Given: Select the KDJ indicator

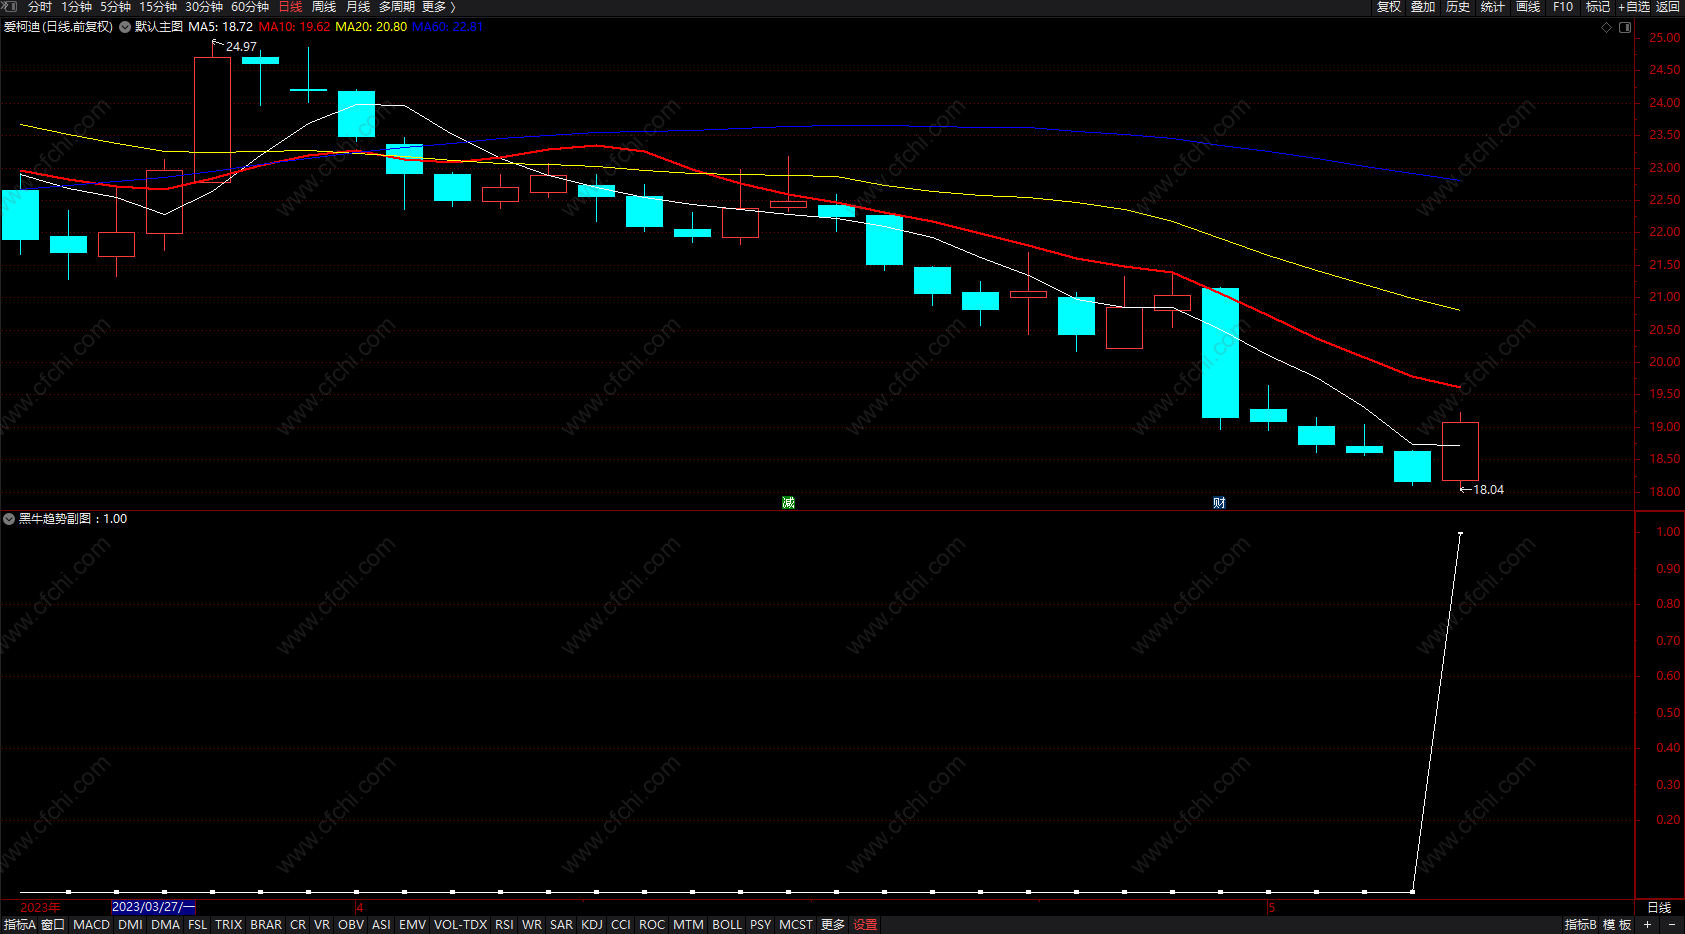Looking at the screenshot, I should (x=592, y=925).
